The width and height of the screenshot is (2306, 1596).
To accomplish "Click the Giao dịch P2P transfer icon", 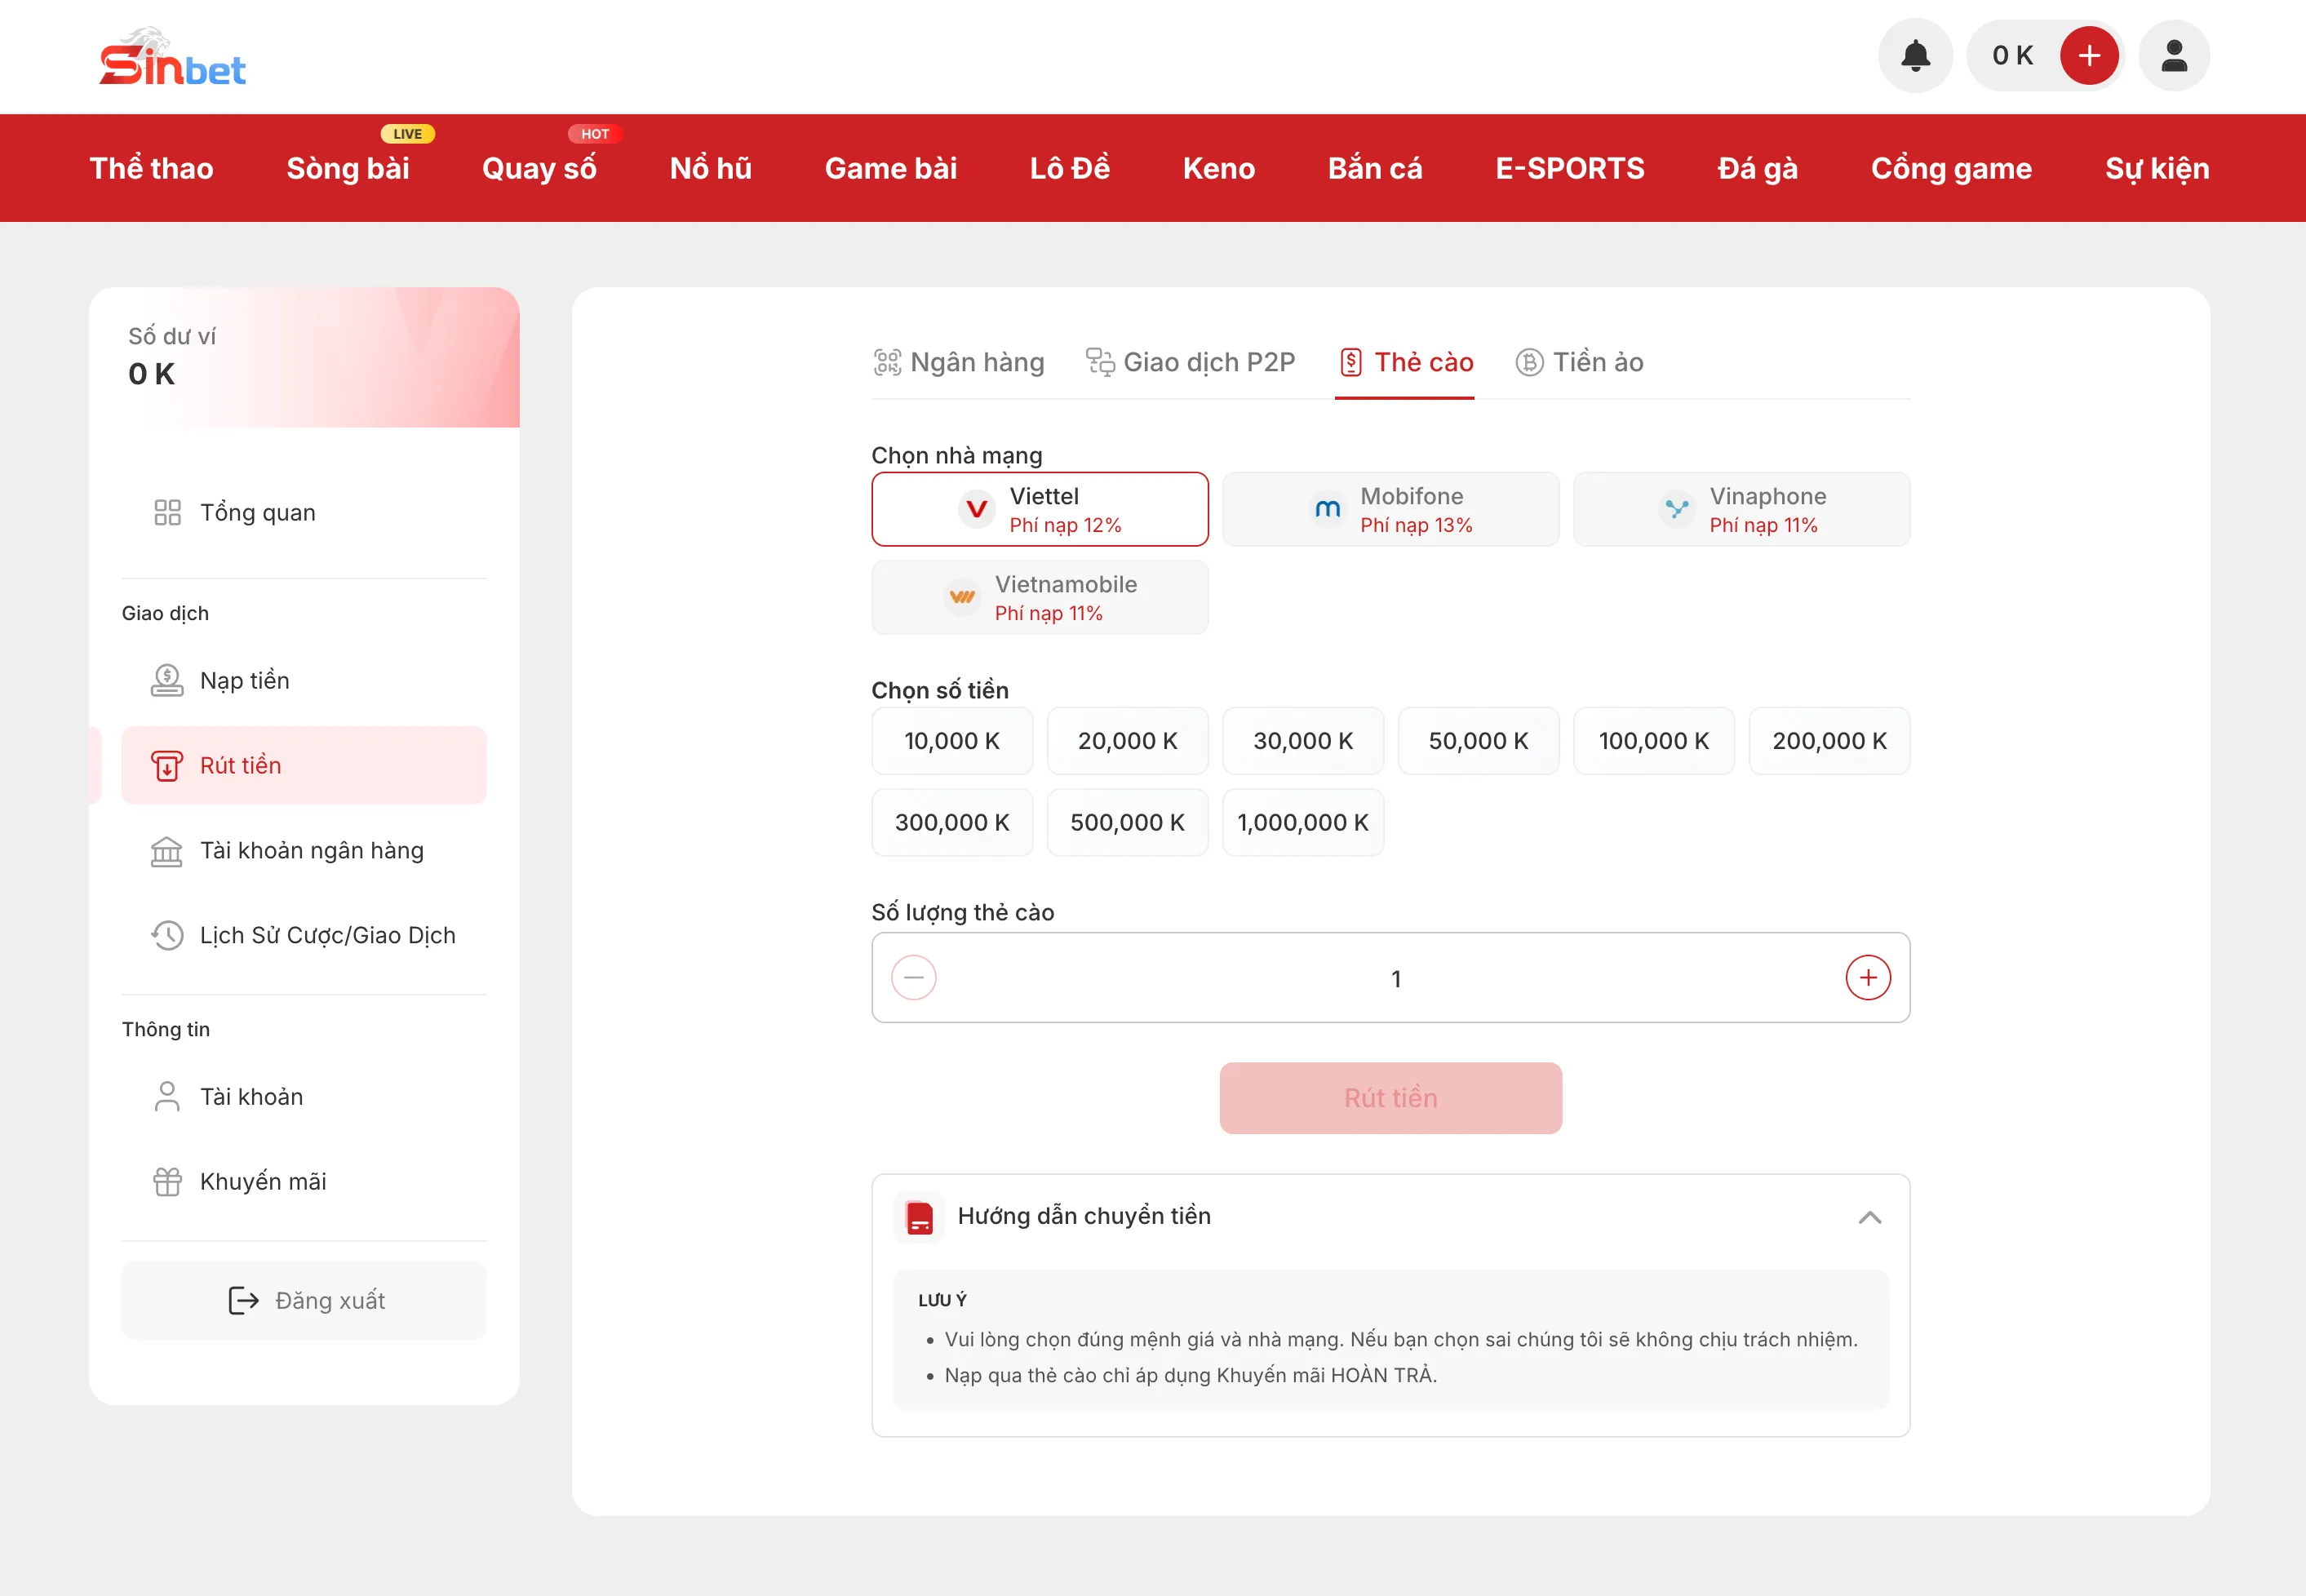I will (1100, 362).
